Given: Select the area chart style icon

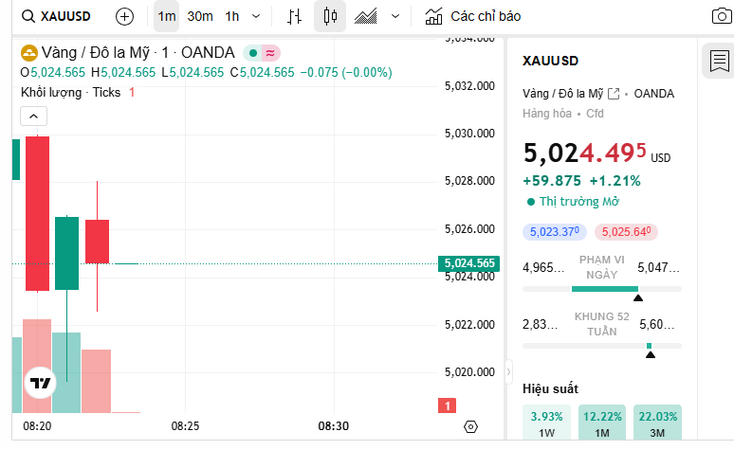Looking at the screenshot, I should pos(367,16).
